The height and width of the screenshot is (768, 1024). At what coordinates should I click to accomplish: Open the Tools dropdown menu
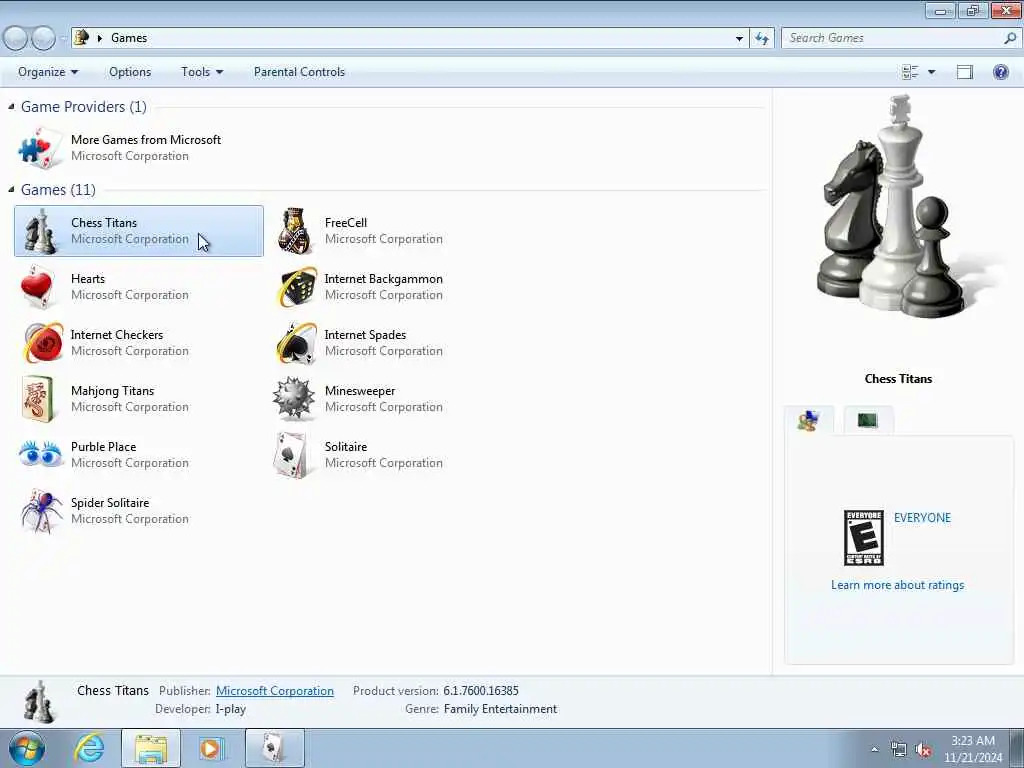pyautogui.click(x=202, y=72)
